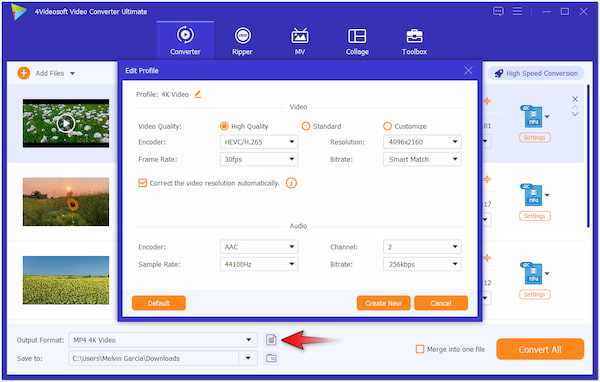Image resolution: width=600 pixels, height=382 pixels.
Task: Select the sunset sunflower video thumbnail
Action: pyautogui.click(x=66, y=202)
